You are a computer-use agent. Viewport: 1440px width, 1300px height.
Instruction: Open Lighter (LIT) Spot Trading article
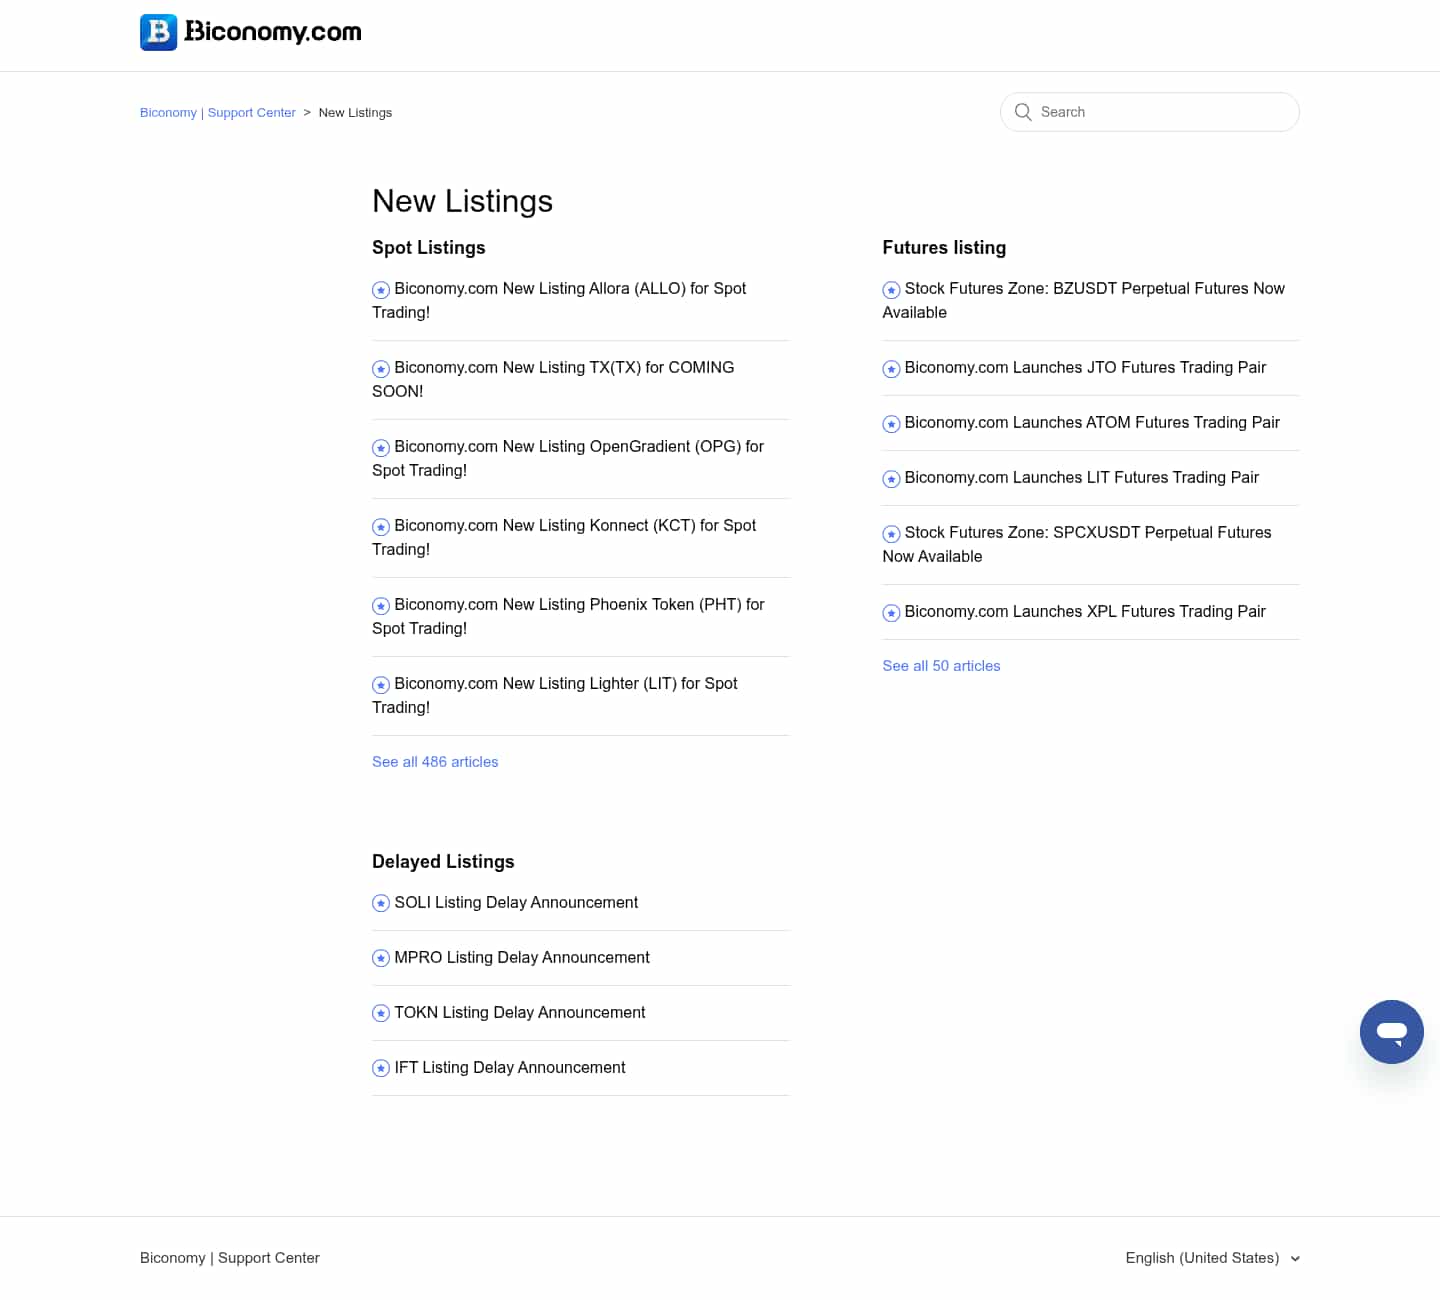coord(555,695)
